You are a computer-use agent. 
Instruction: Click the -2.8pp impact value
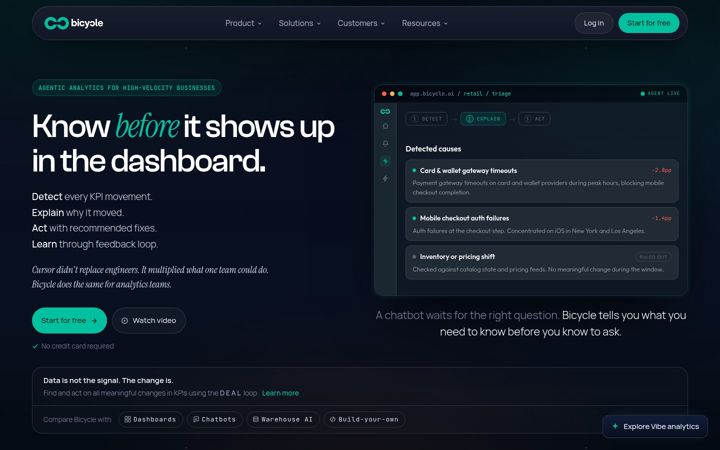click(x=662, y=170)
